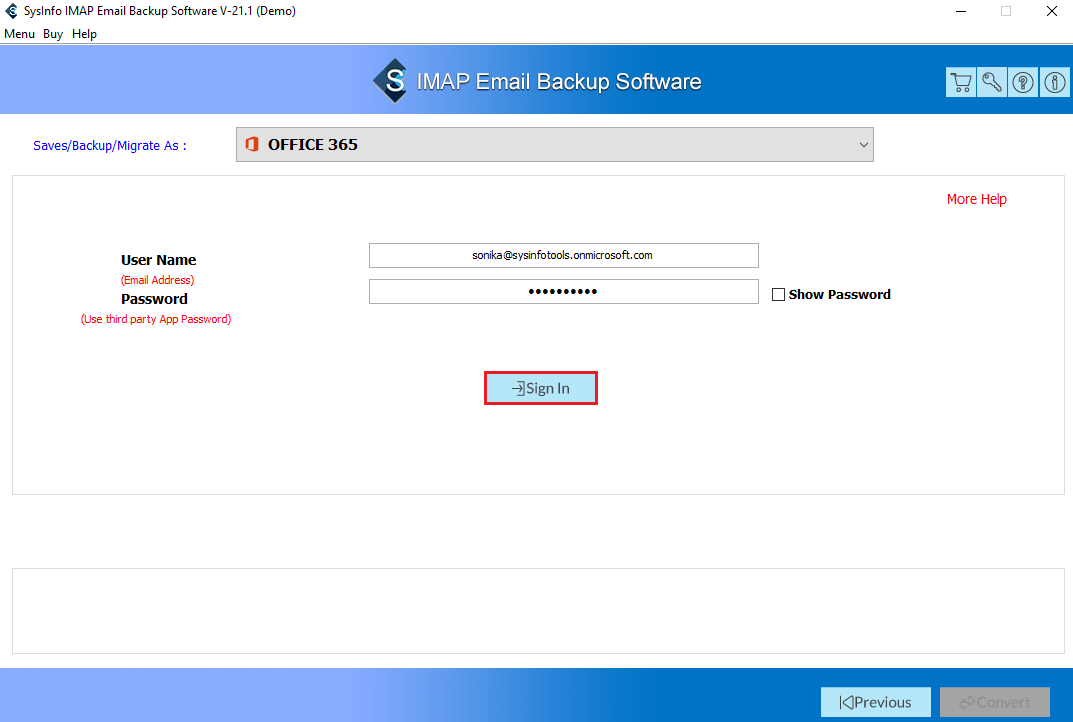
Task: Toggle the Show Password checkbox
Action: [778, 294]
